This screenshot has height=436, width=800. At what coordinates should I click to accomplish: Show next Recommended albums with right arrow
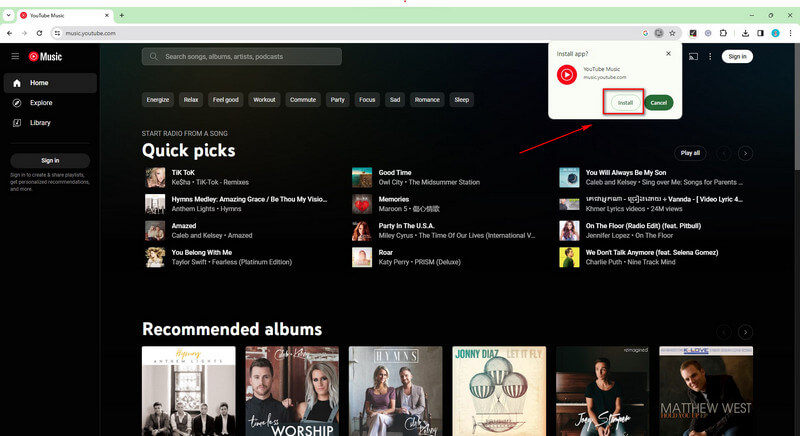(745, 332)
